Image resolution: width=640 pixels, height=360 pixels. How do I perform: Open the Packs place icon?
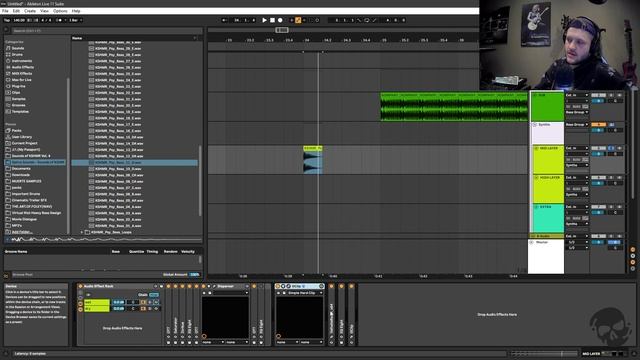8,131
